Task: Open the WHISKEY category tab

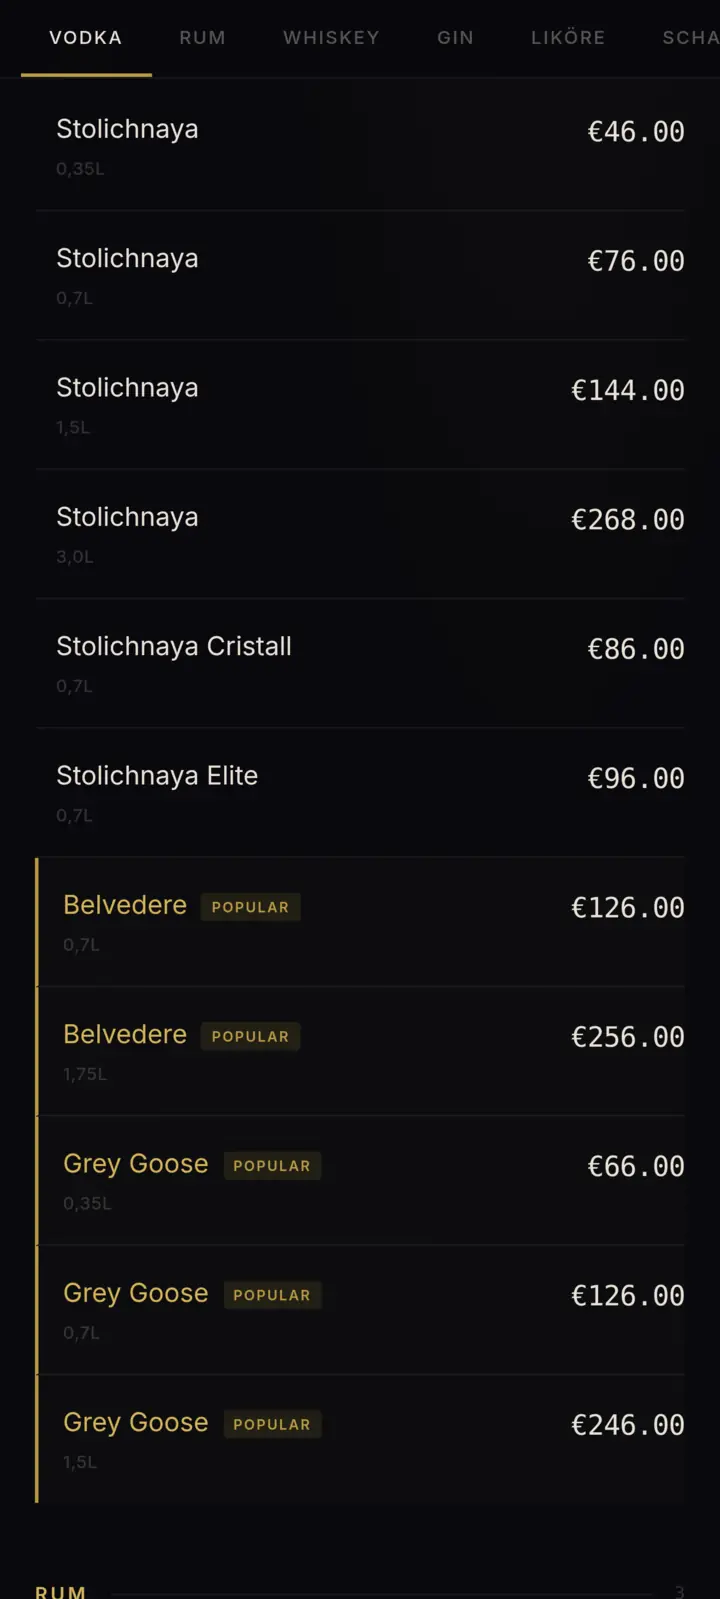Action: [331, 37]
